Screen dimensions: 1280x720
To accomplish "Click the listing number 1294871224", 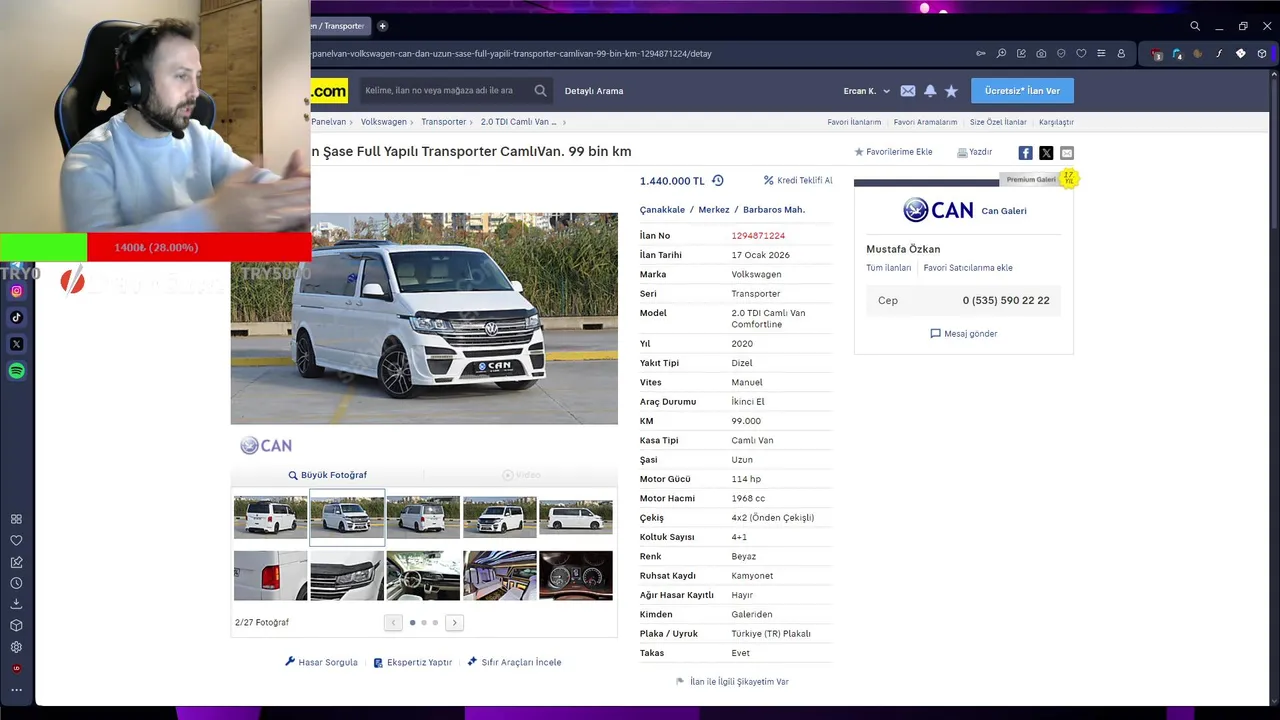I will pos(758,236).
